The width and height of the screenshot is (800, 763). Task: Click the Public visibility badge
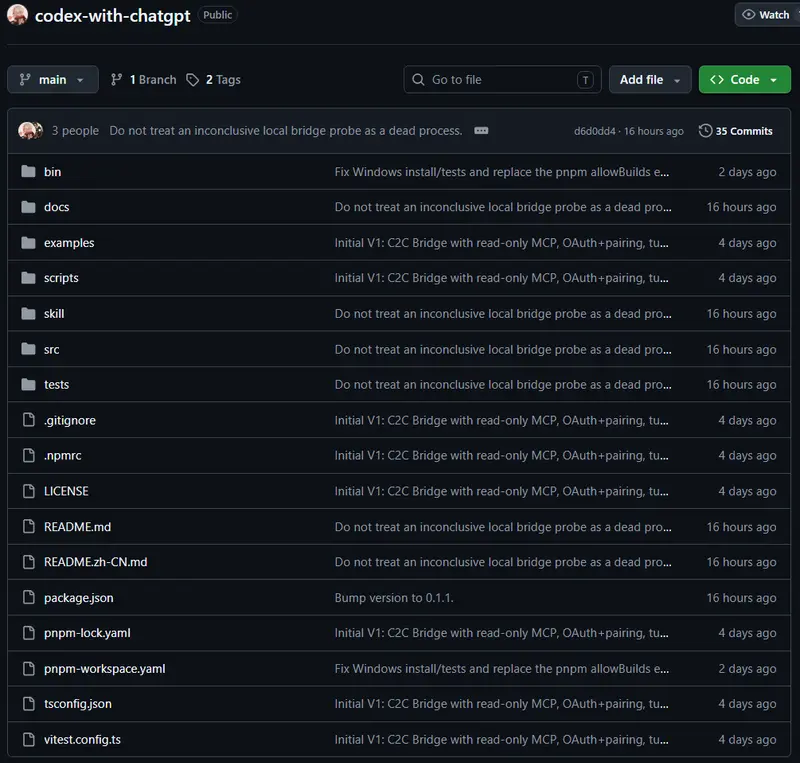[x=217, y=15]
